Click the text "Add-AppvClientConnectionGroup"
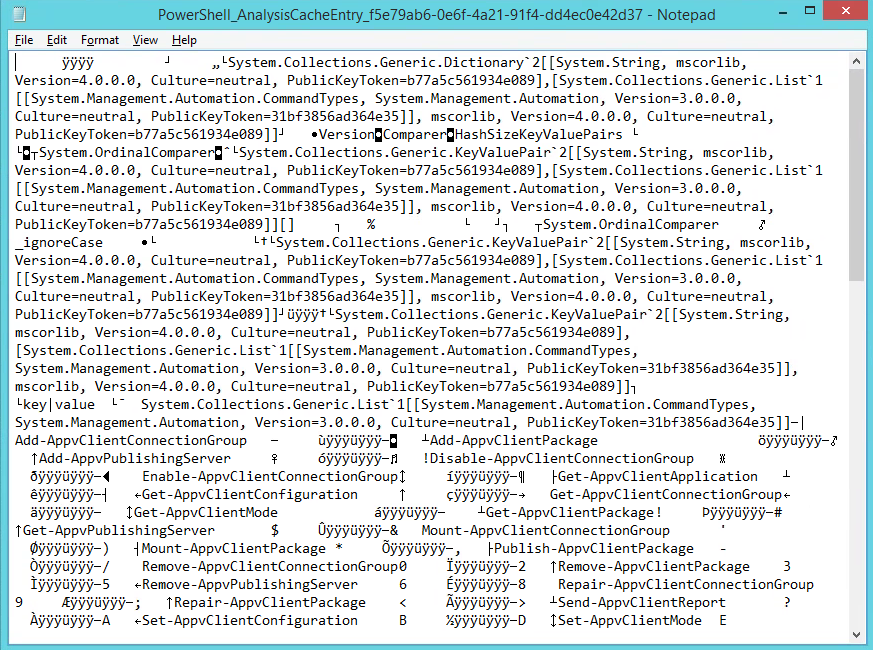This screenshot has width=873, height=650. [131, 441]
